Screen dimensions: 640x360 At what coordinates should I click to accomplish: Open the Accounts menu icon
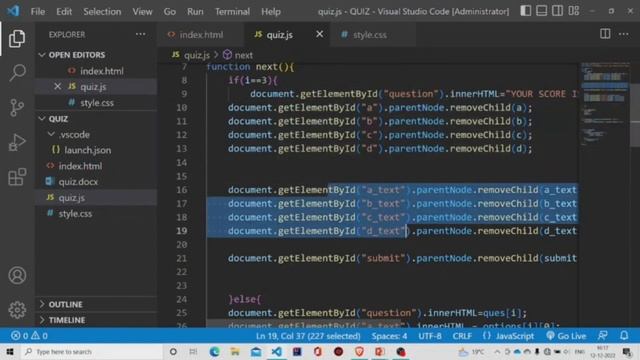(17, 276)
